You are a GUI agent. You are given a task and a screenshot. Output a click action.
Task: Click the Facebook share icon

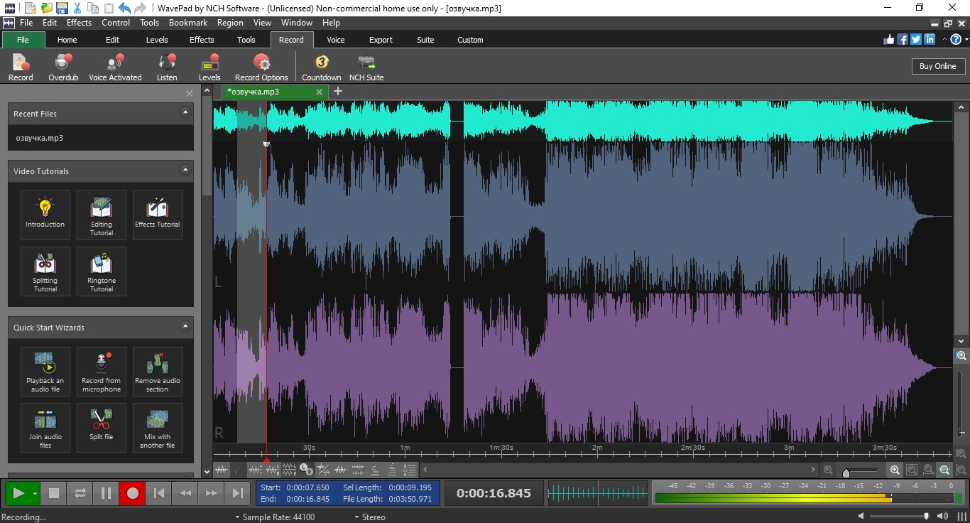pyautogui.click(x=903, y=39)
